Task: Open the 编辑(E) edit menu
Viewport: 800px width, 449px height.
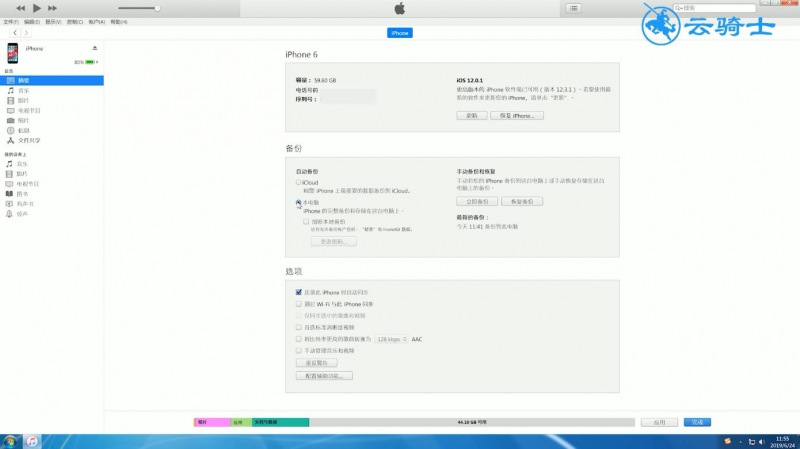Action: point(32,22)
